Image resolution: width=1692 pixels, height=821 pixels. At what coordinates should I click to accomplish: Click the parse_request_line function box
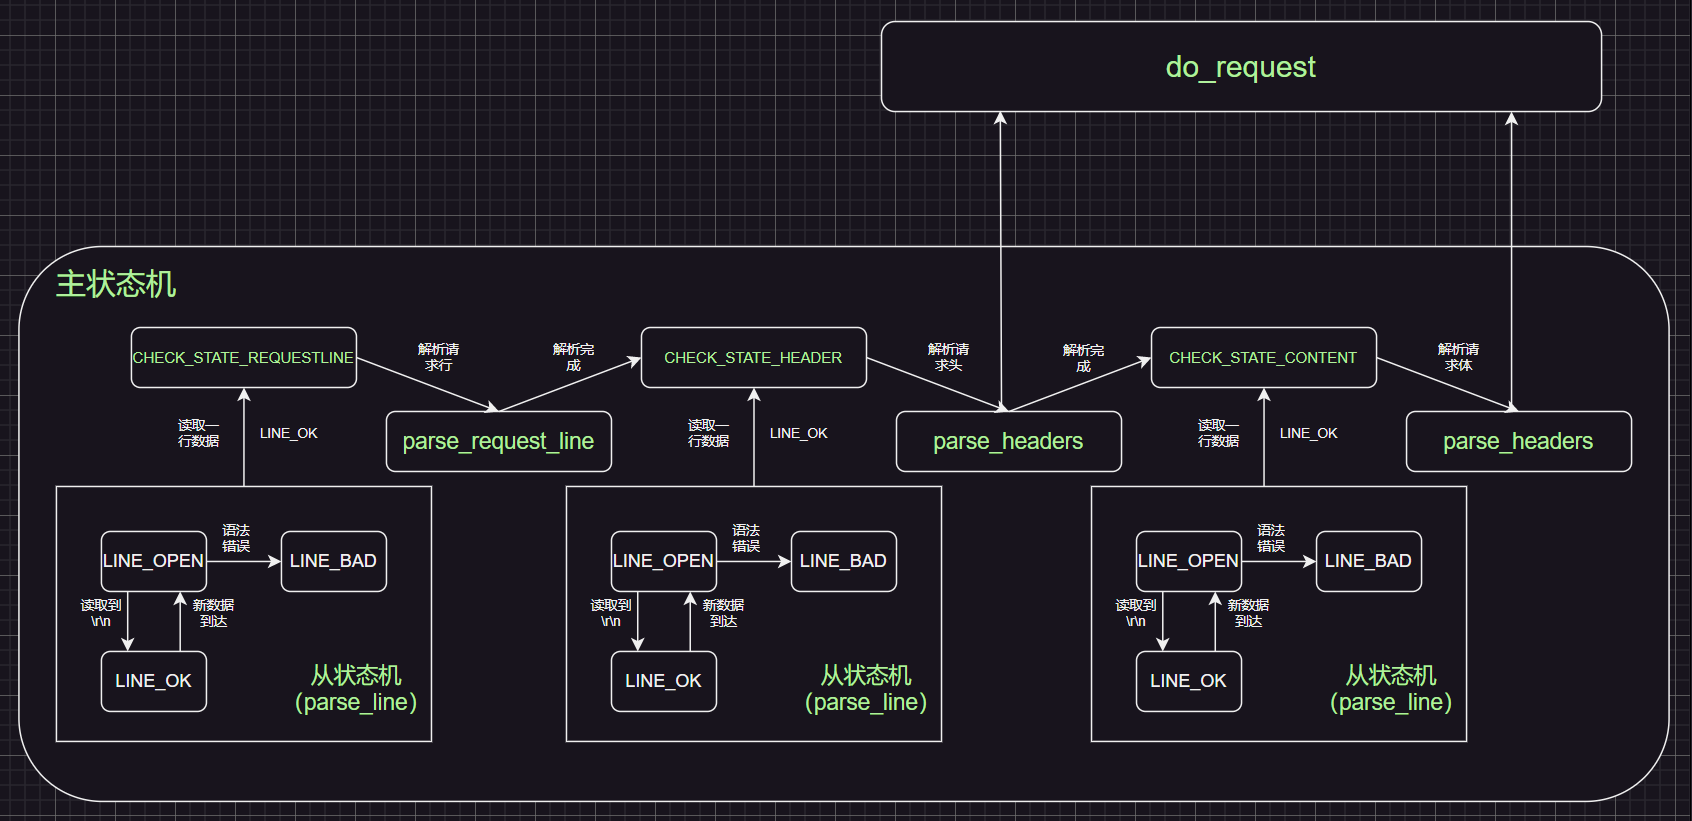click(x=499, y=442)
